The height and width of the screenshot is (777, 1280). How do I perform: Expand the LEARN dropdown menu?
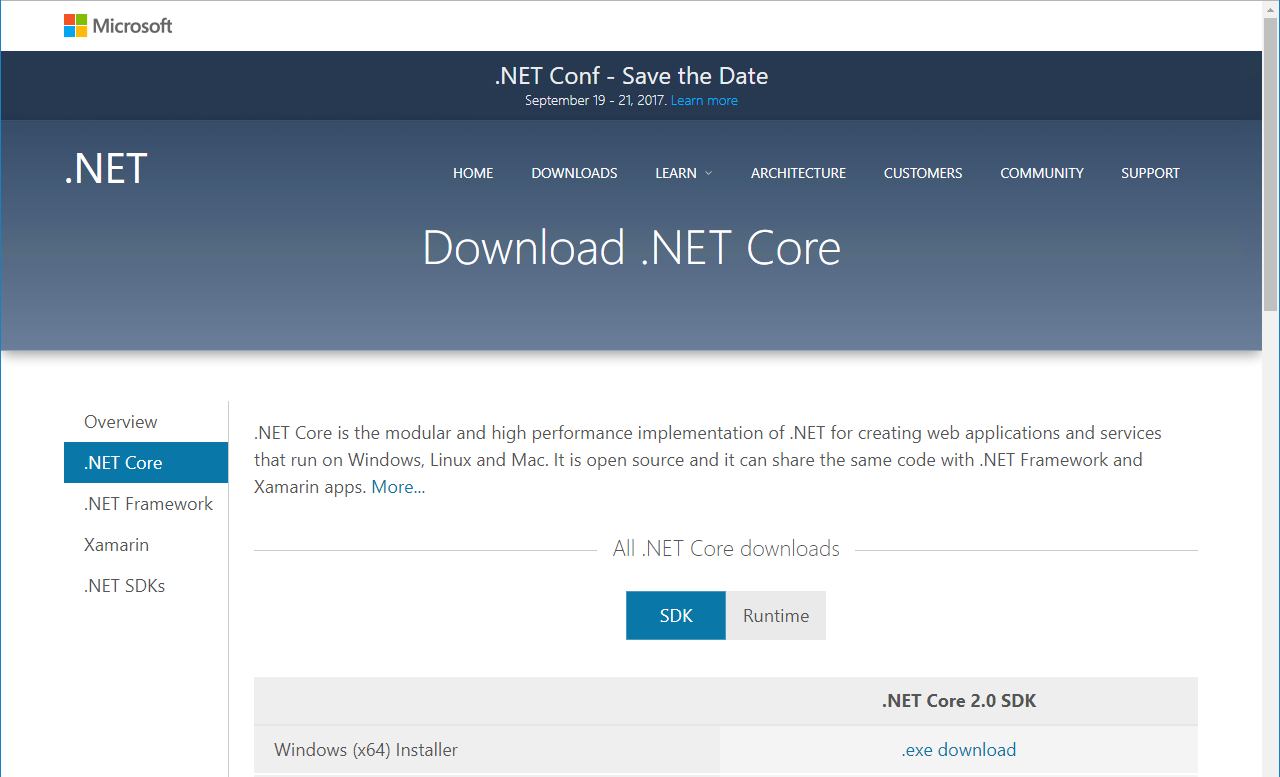click(x=684, y=173)
